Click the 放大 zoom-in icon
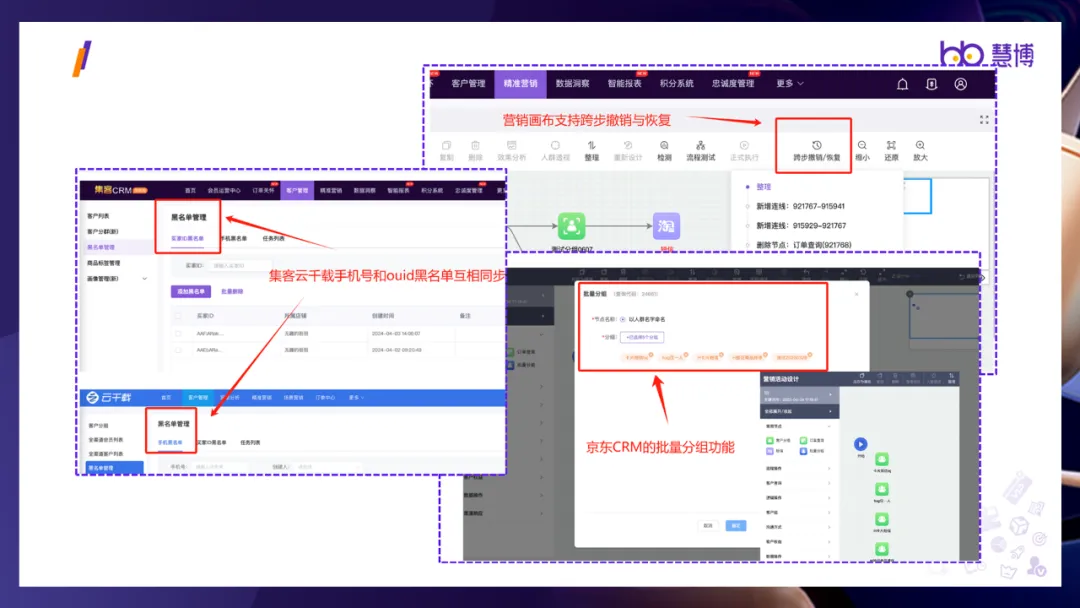This screenshot has width=1080, height=608. 920,145
